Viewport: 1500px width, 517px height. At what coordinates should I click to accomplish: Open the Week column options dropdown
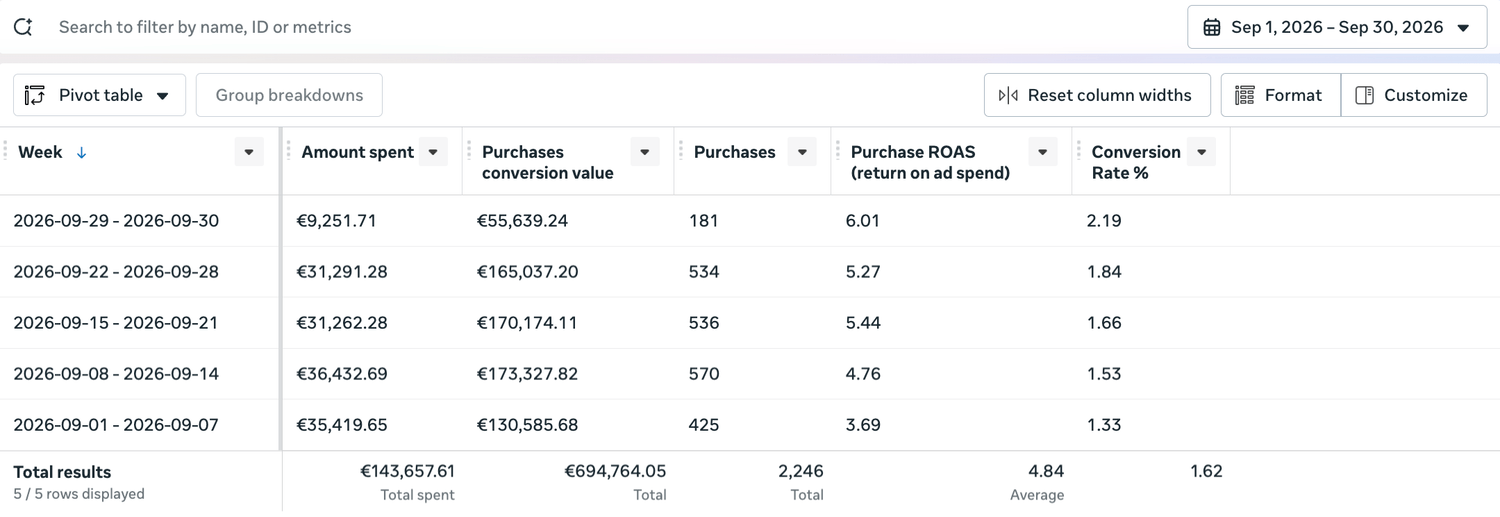[x=249, y=152]
